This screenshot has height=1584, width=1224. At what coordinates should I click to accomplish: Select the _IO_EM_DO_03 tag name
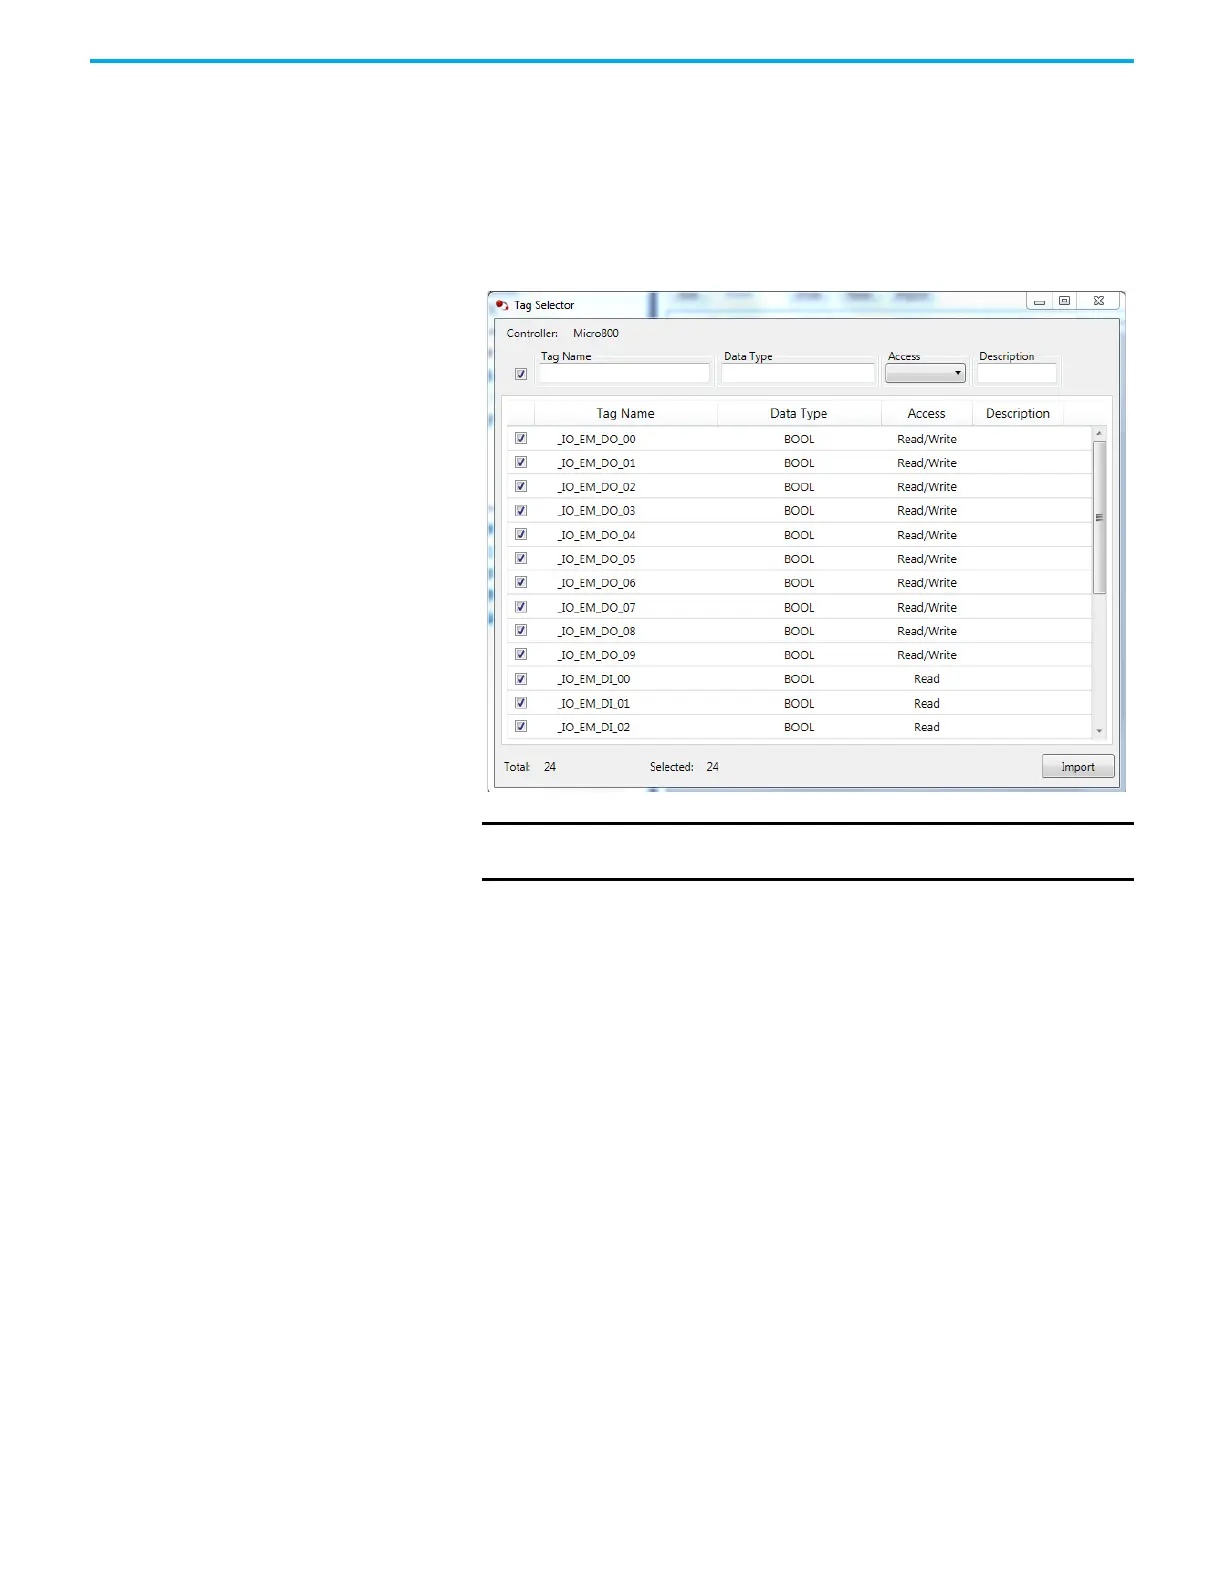[597, 511]
